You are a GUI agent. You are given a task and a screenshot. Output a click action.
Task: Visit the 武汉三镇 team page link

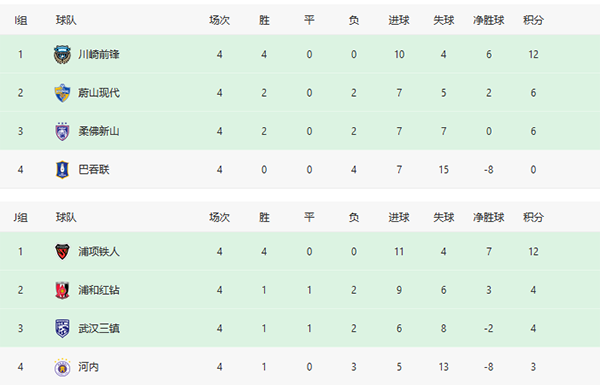click(x=99, y=328)
